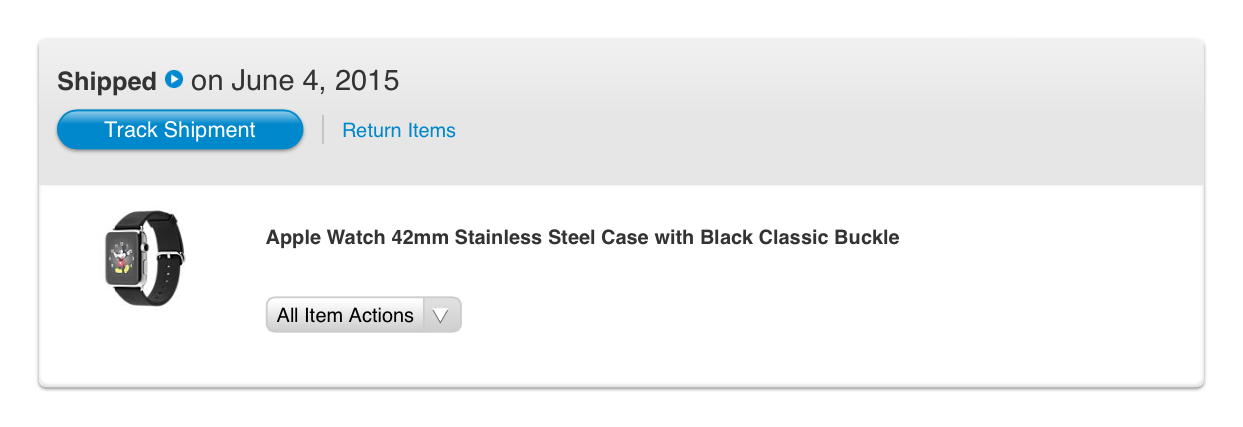The width and height of the screenshot is (1243, 427).
Task: Click the divider between Track Shipment and Return
Action: (323, 130)
